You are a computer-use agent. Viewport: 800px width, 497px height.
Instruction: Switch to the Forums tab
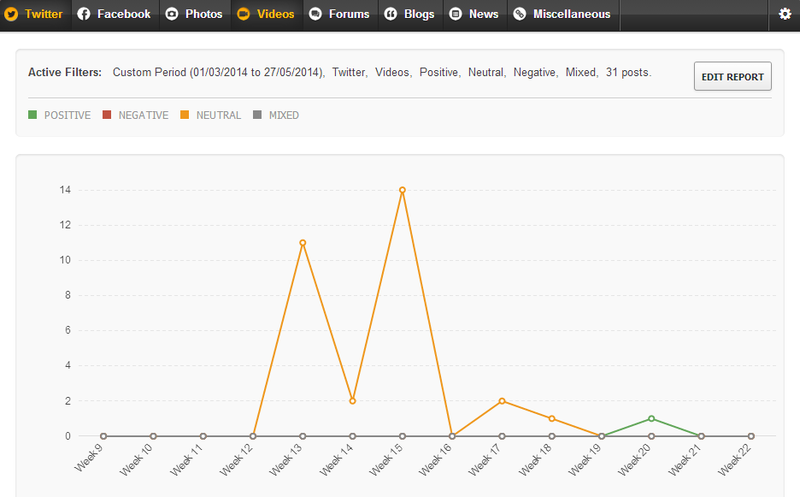349,14
